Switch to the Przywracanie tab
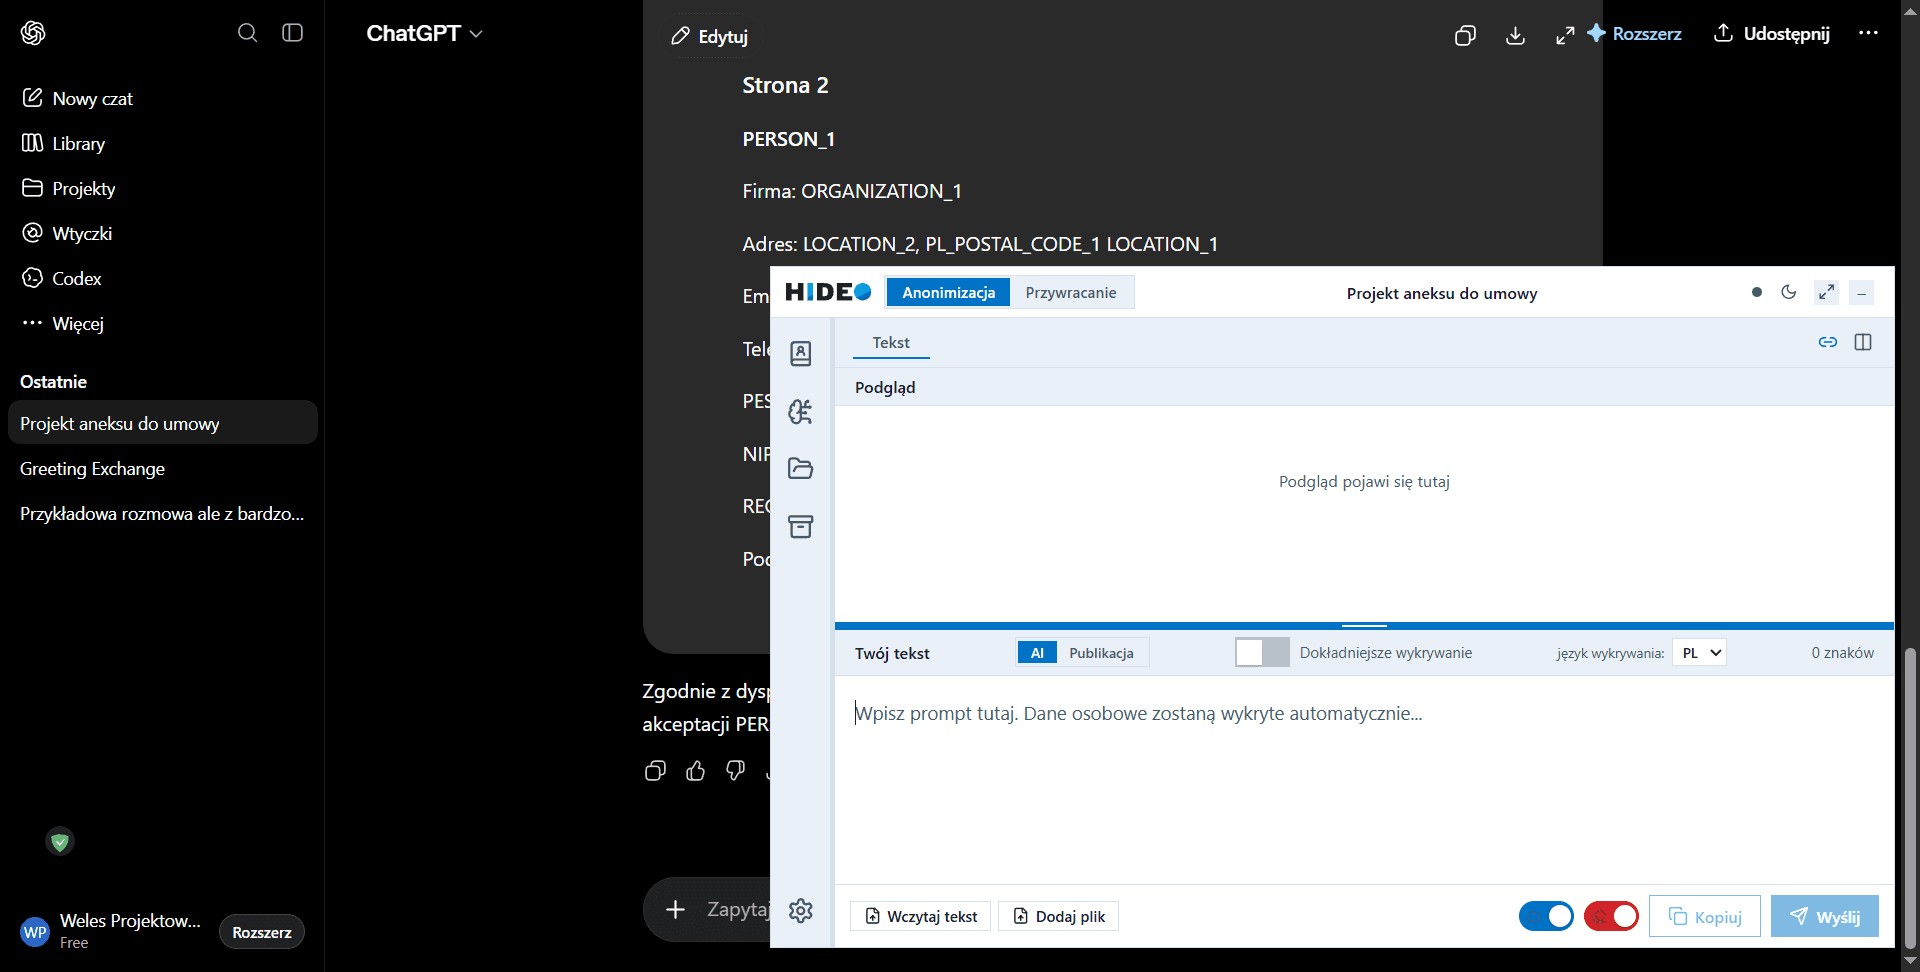 [x=1070, y=292]
